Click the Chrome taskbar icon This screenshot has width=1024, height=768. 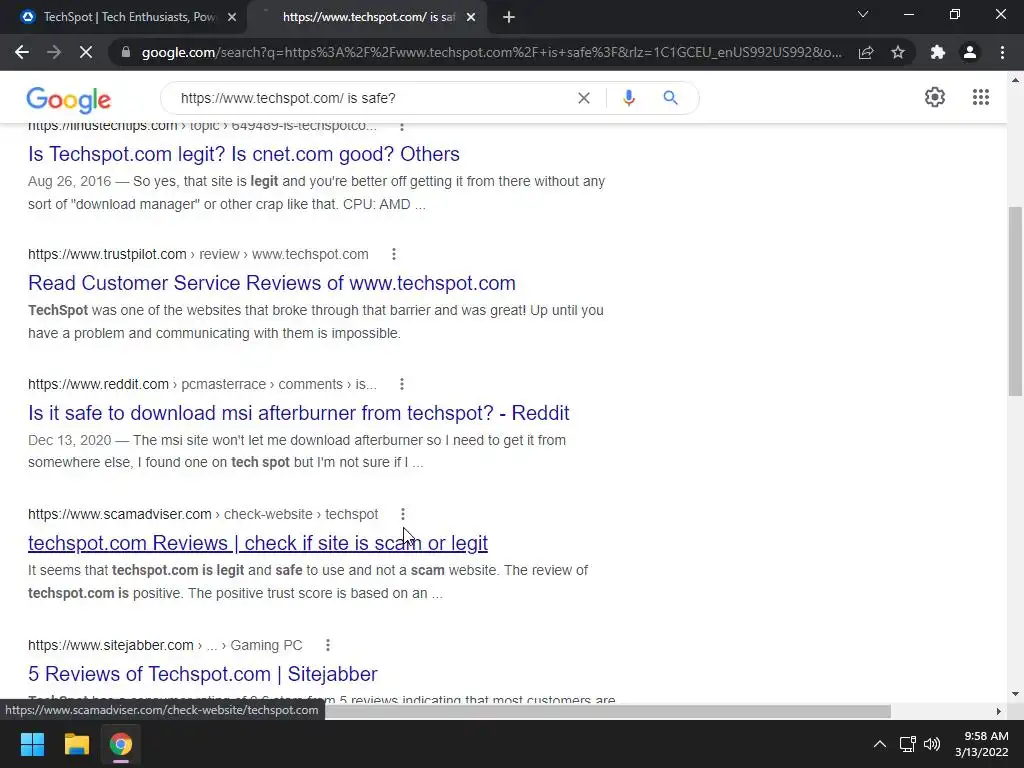point(121,744)
